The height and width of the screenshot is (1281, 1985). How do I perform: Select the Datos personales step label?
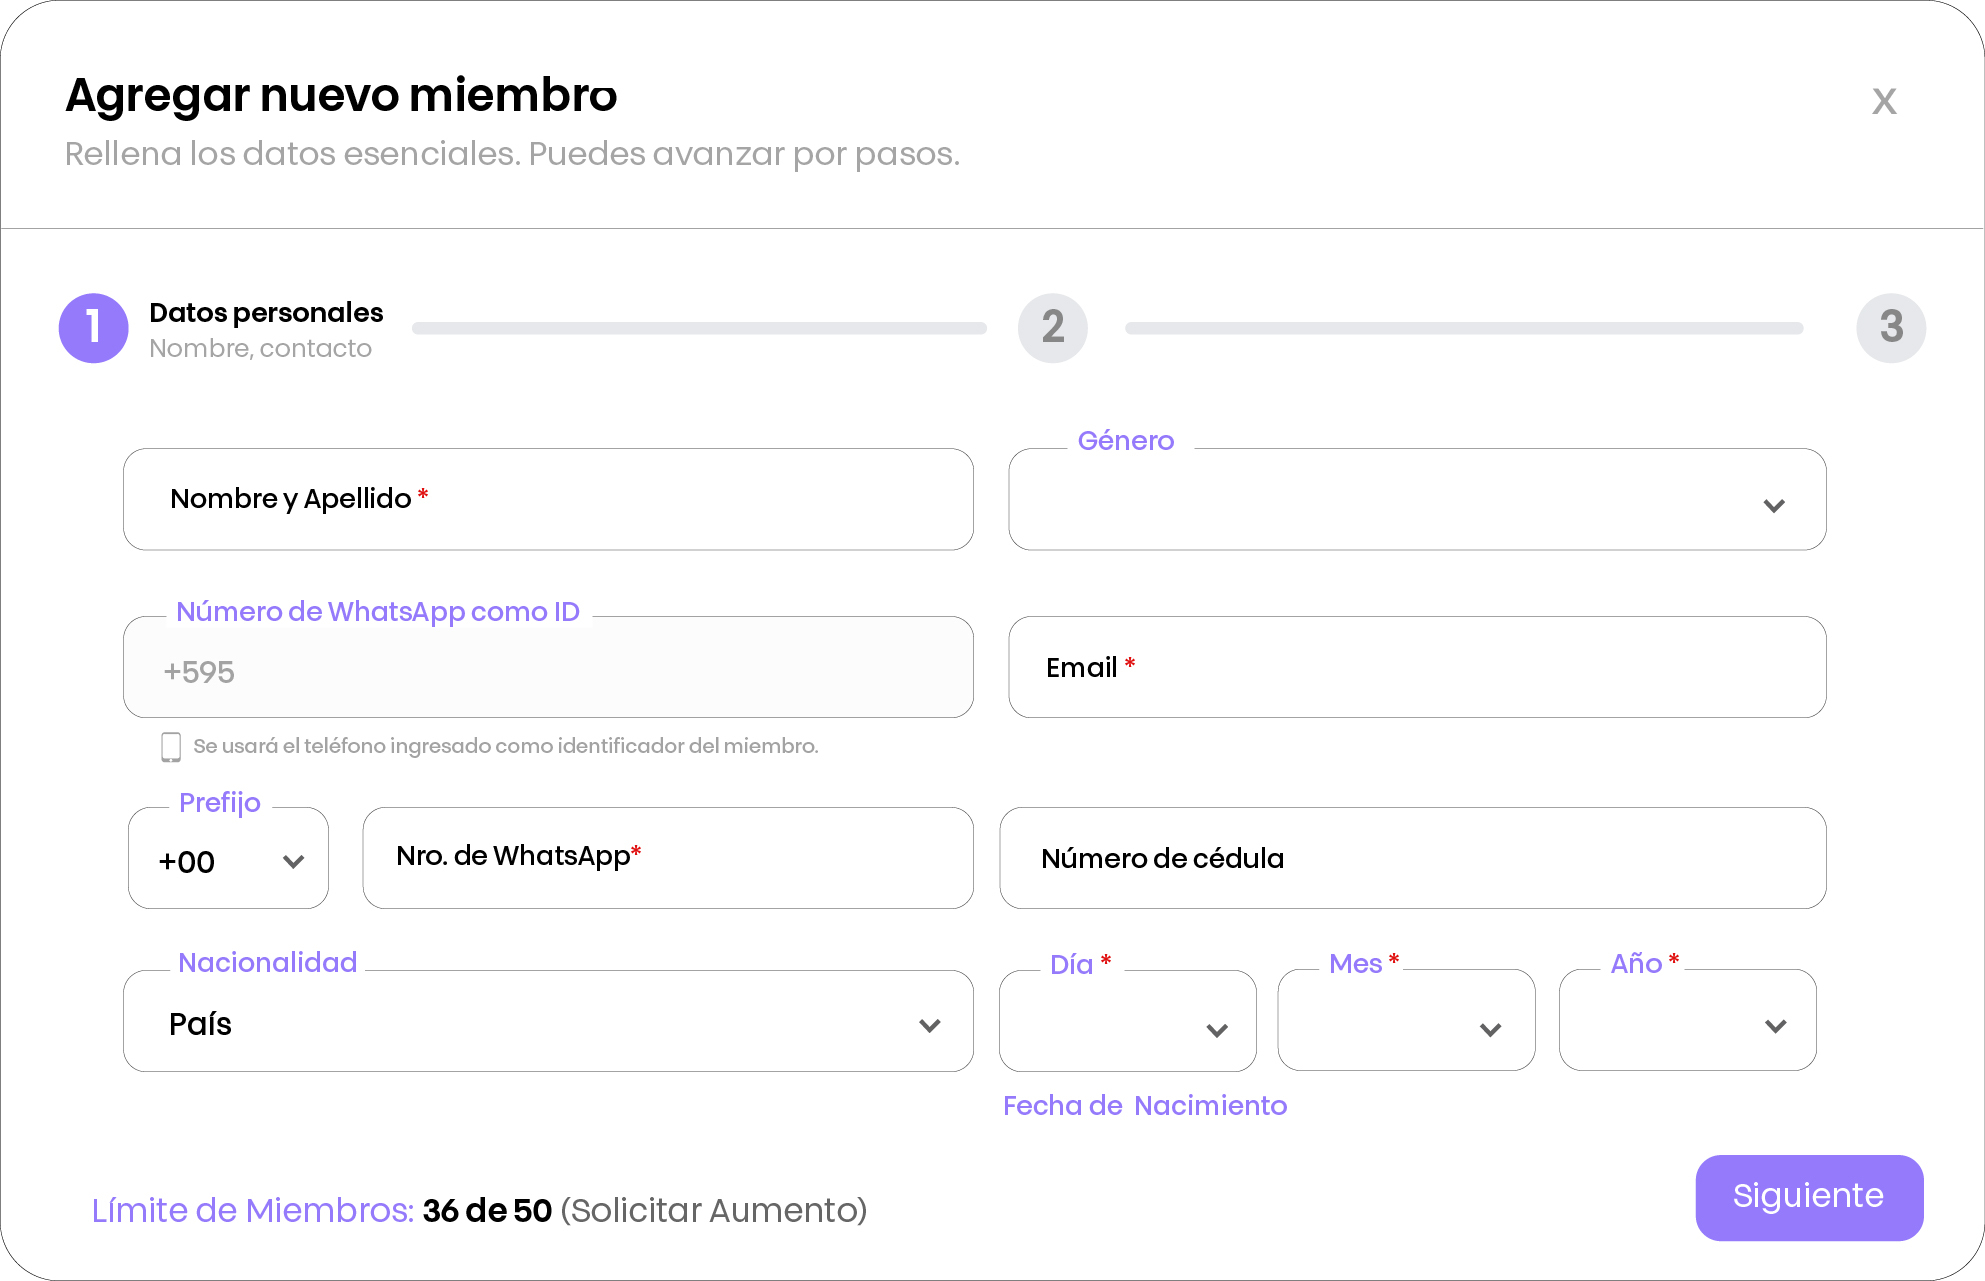point(266,313)
